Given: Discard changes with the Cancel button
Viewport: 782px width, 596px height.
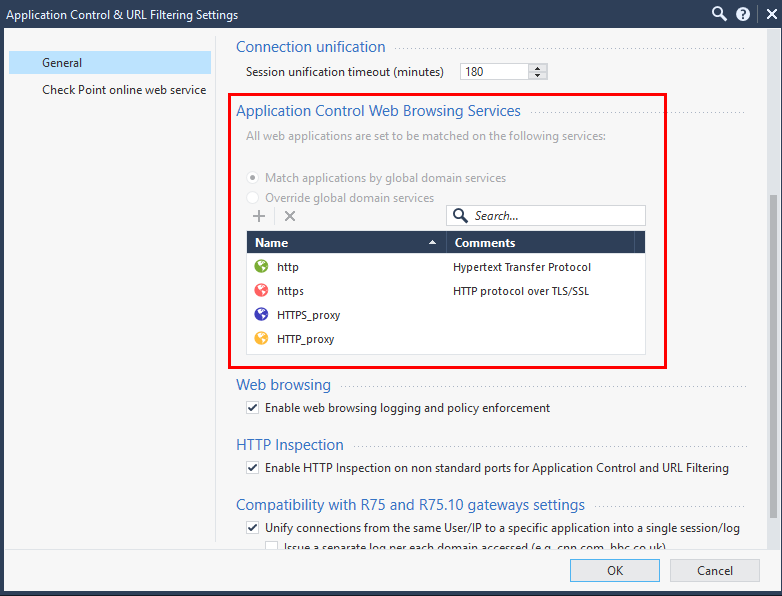Looking at the screenshot, I should pyautogui.click(x=715, y=571).
